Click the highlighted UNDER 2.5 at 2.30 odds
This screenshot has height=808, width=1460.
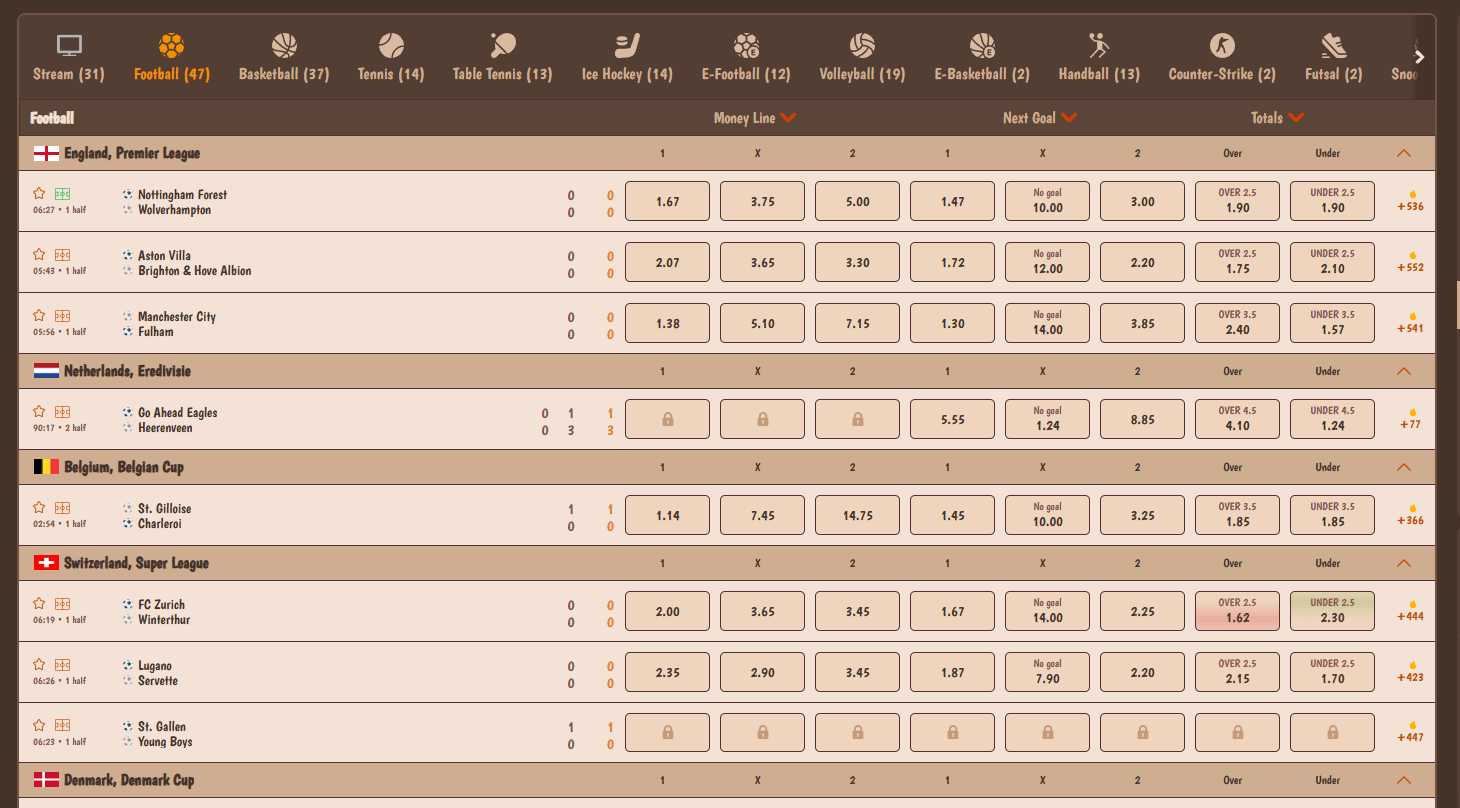coord(1332,610)
